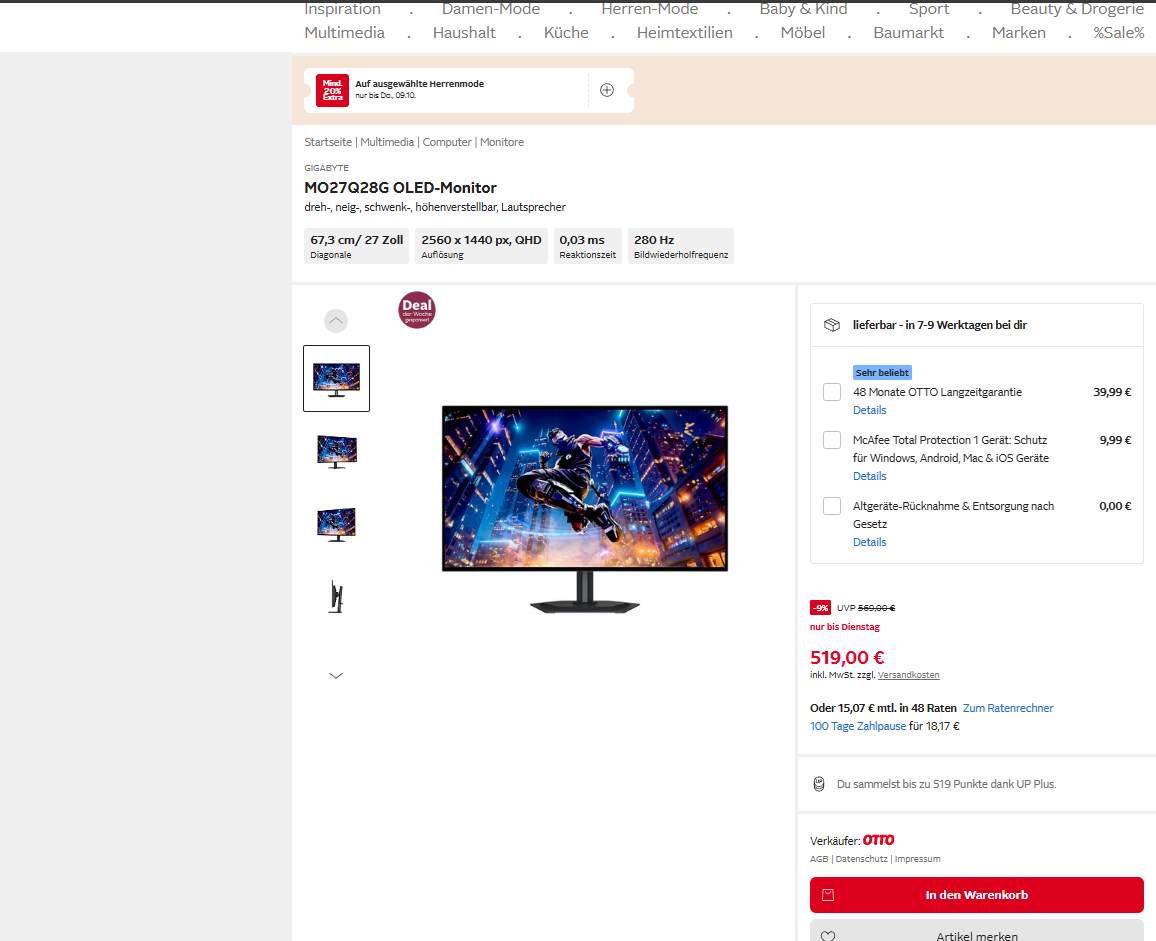Add monitor with In den Warenkorb
1156x941 pixels.
point(976,895)
